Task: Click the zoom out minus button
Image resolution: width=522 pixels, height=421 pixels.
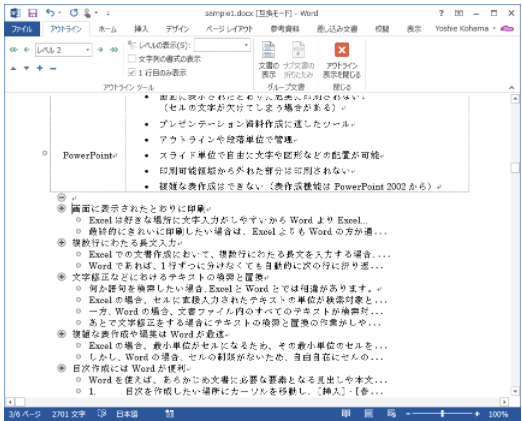Action: pos(408,414)
